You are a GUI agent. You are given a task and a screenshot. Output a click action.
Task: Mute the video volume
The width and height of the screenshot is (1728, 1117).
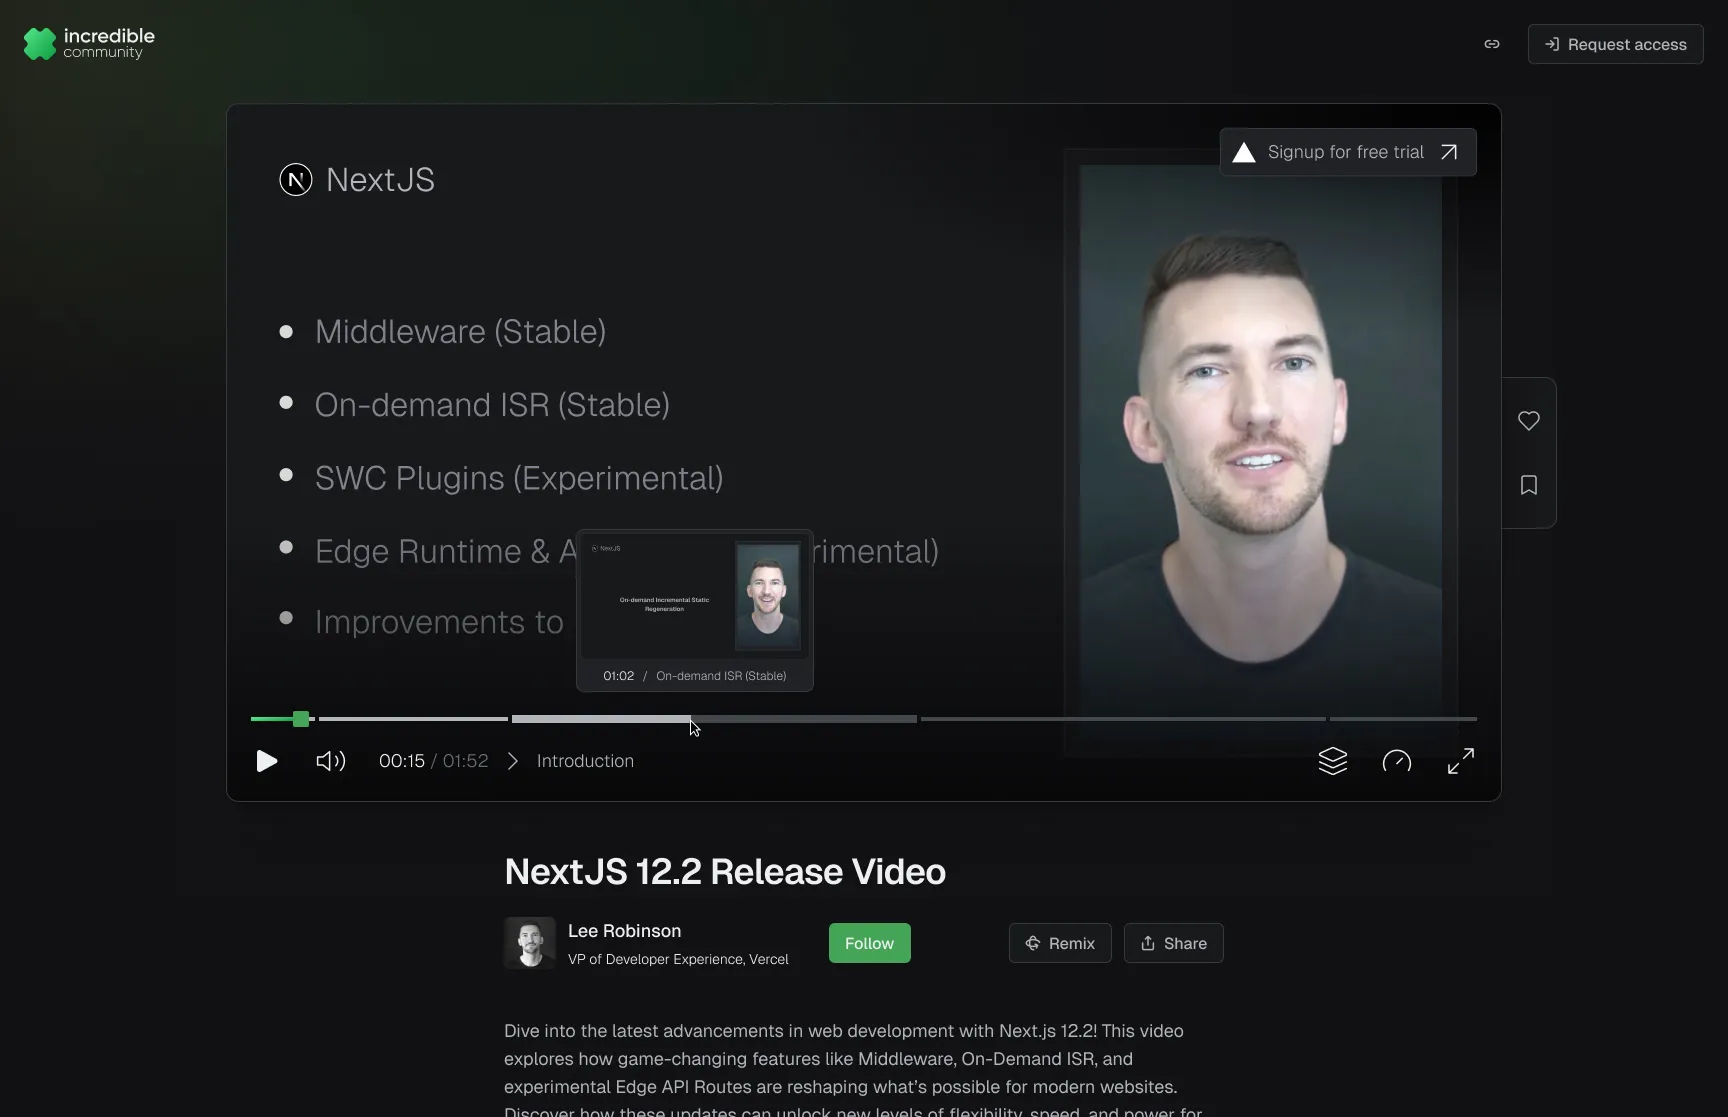click(330, 761)
